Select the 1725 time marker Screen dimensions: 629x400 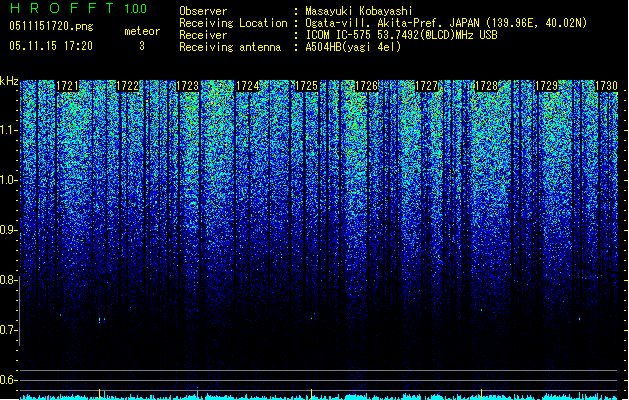tap(306, 86)
